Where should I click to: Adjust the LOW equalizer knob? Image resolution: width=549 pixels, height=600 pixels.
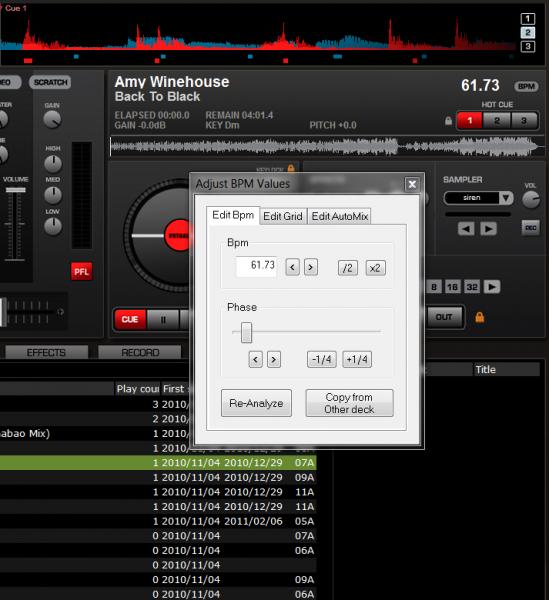53,227
